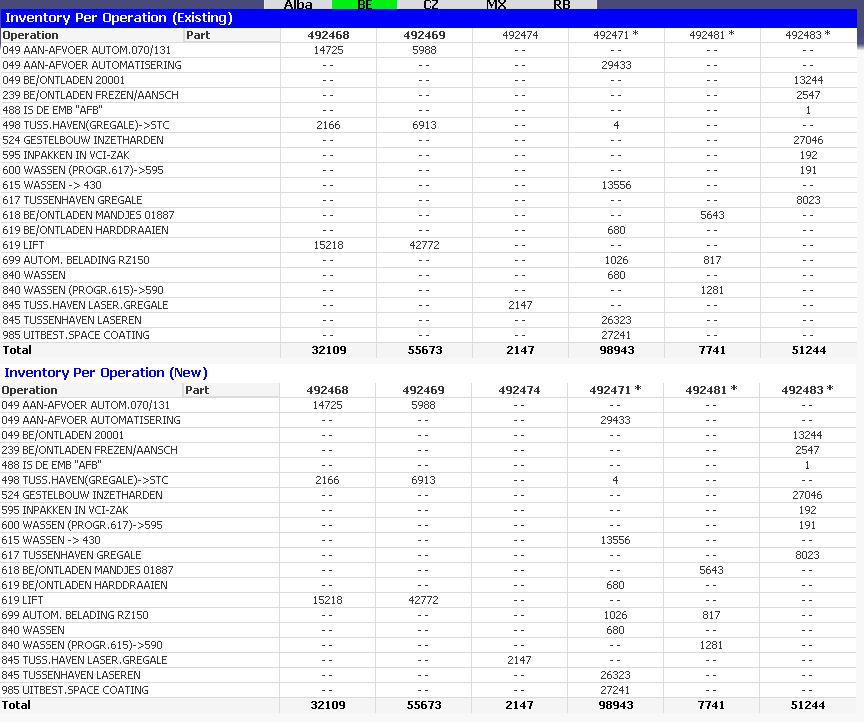The image size is (864, 722).
Task: Click row '699 AUTOM. BELADING RZ150' in New table
Action: point(428,615)
